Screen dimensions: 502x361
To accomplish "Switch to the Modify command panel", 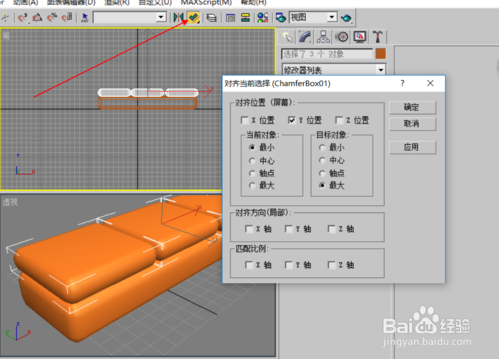I will pos(305,37).
